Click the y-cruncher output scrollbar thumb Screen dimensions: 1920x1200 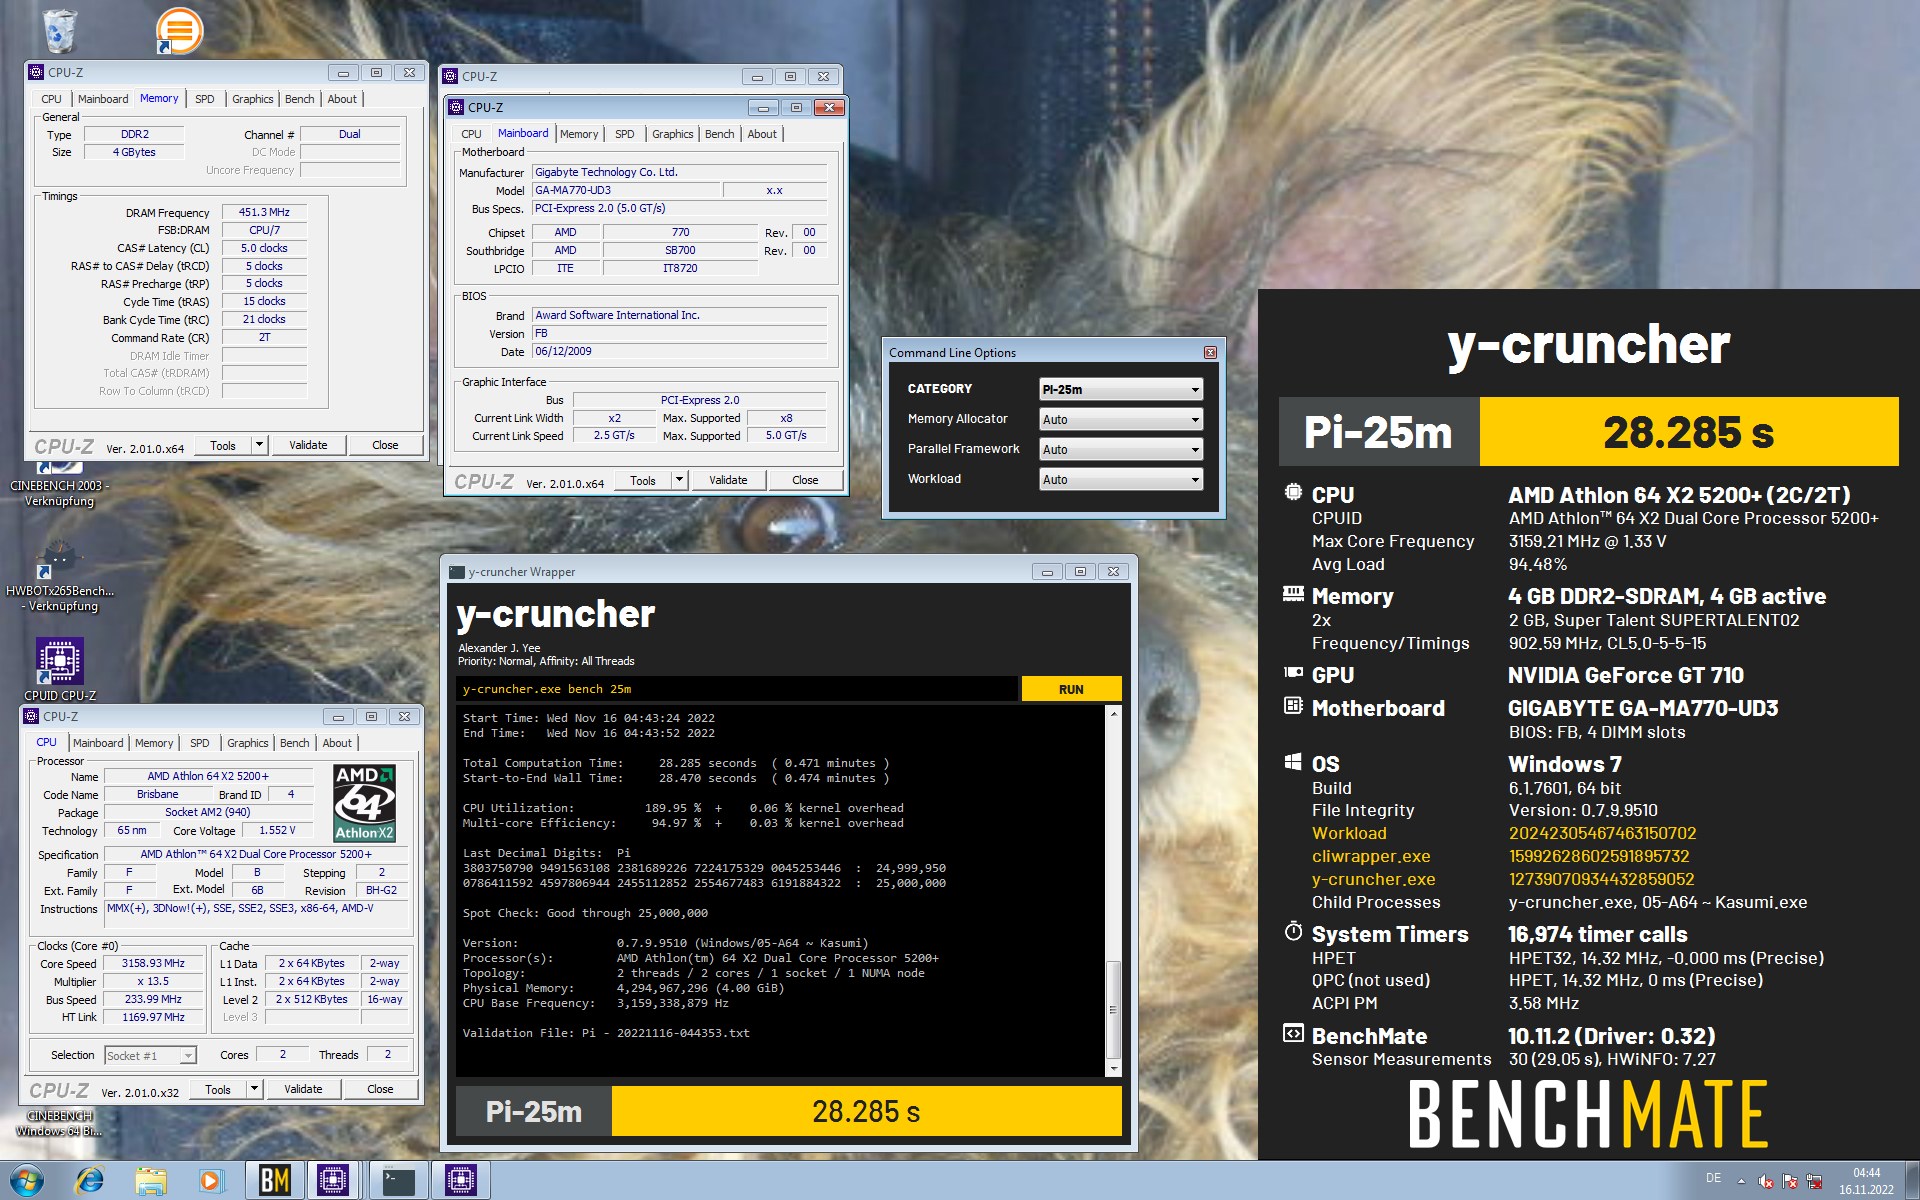click(1113, 1010)
